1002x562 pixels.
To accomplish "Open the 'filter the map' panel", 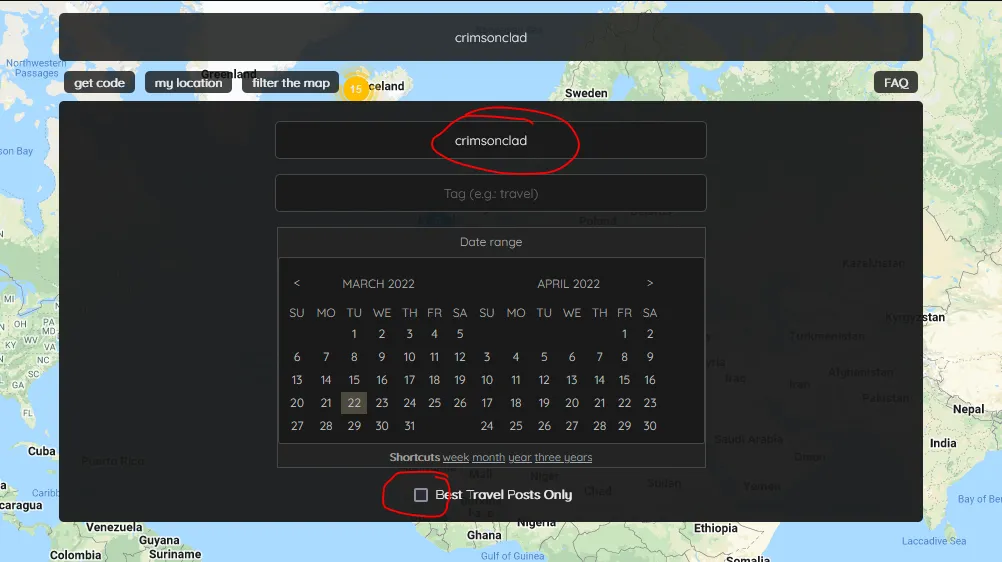I will tap(291, 82).
